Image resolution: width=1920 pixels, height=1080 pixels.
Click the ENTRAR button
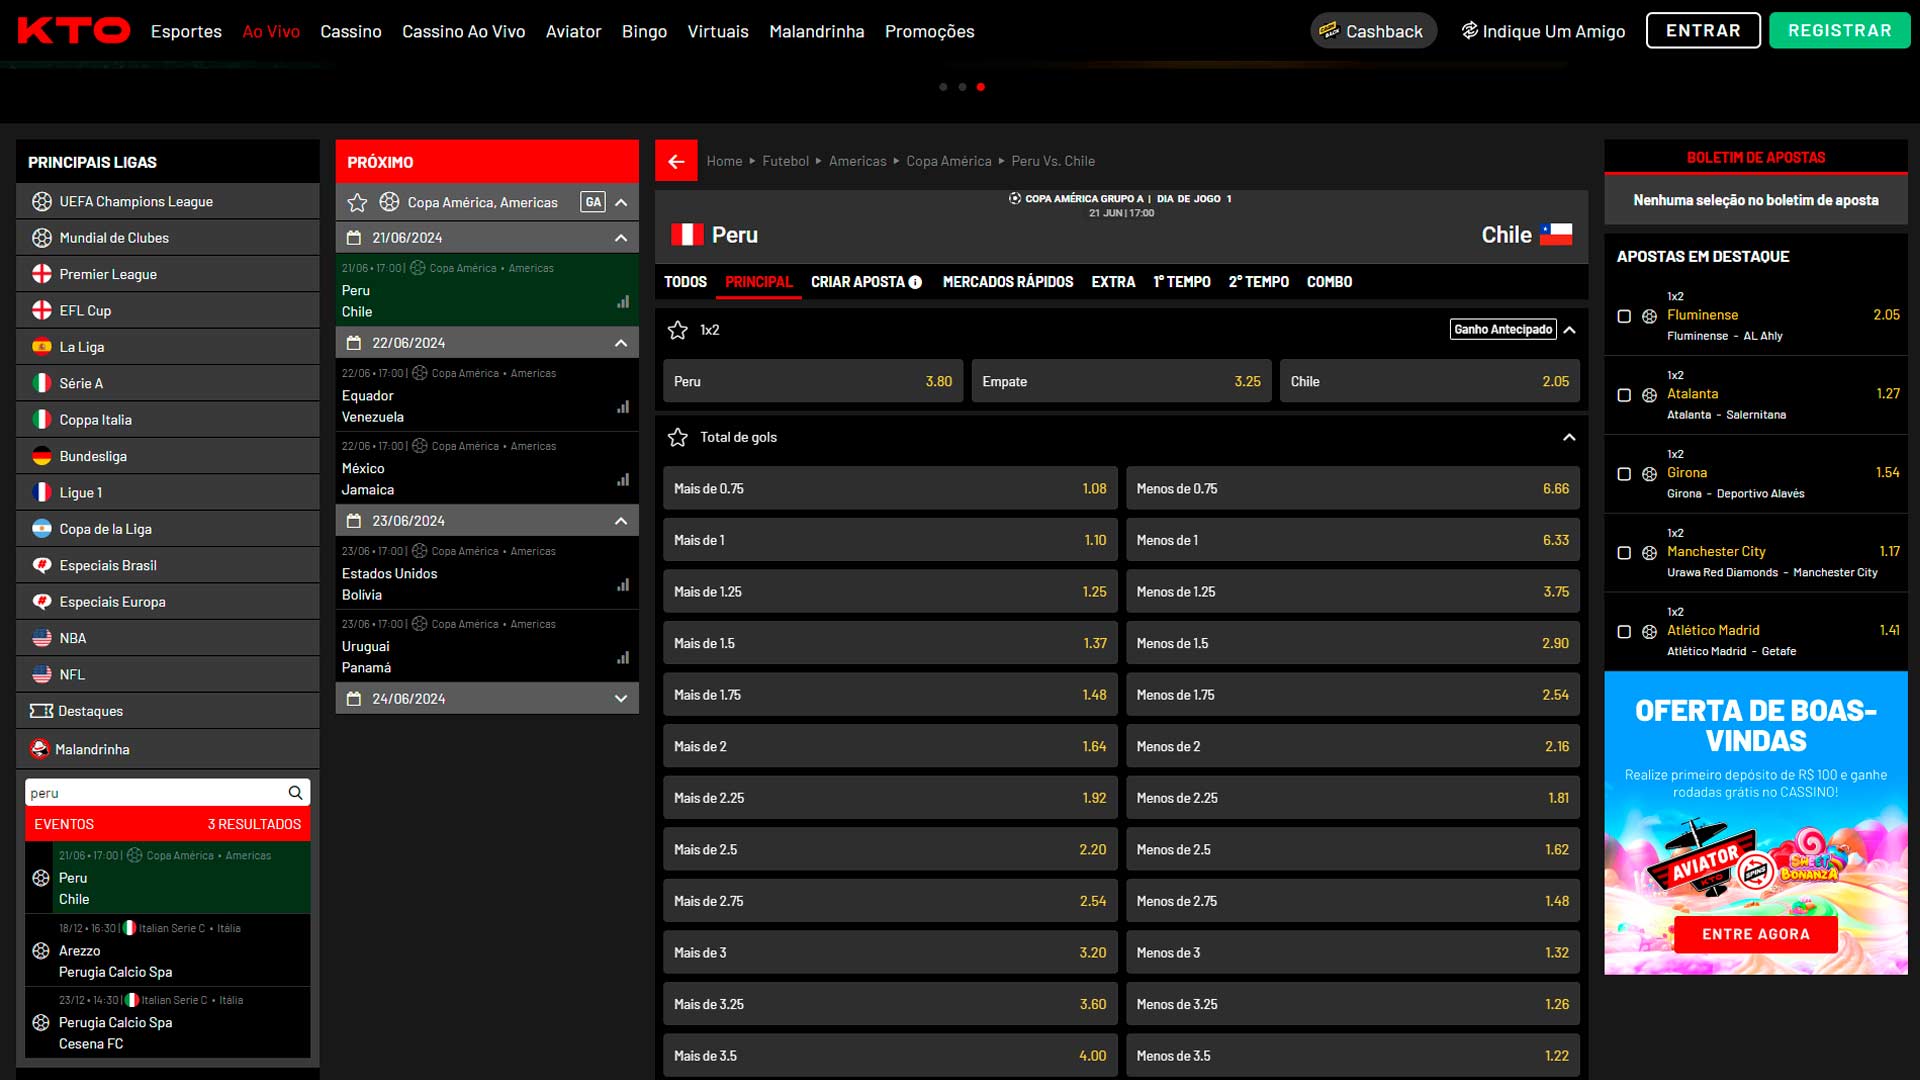pos(1703,31)
